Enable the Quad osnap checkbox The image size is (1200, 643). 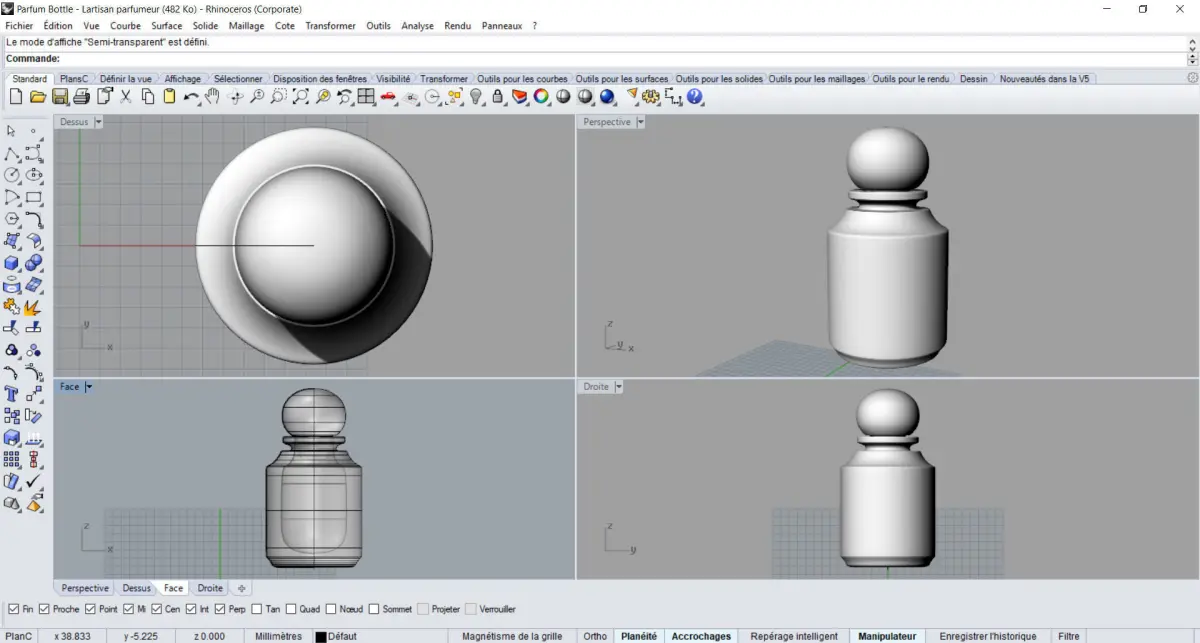coord(290,609)
